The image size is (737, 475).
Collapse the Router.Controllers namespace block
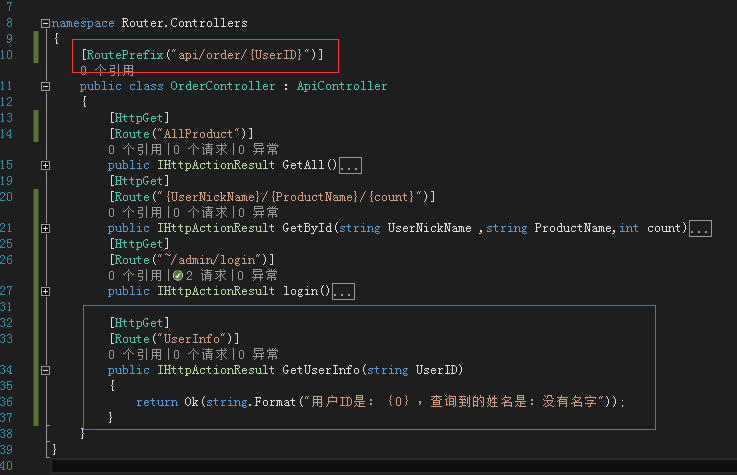tap(45, 23)
